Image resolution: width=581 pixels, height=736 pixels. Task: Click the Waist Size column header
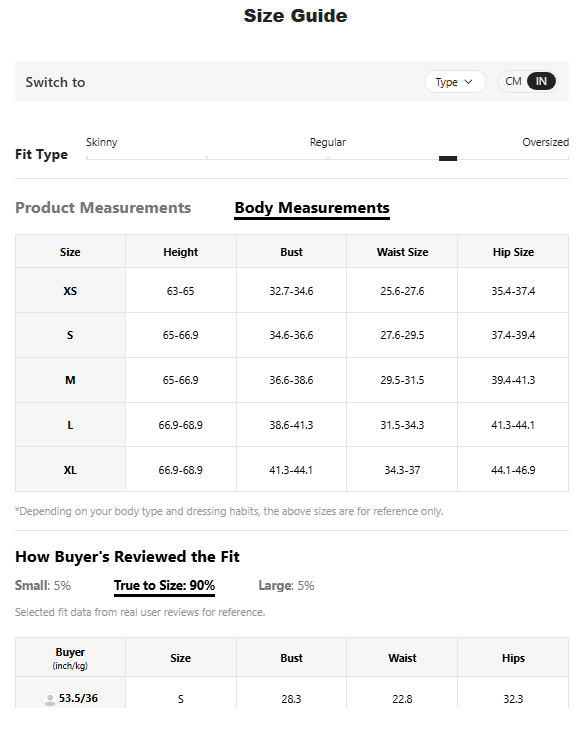402,252
